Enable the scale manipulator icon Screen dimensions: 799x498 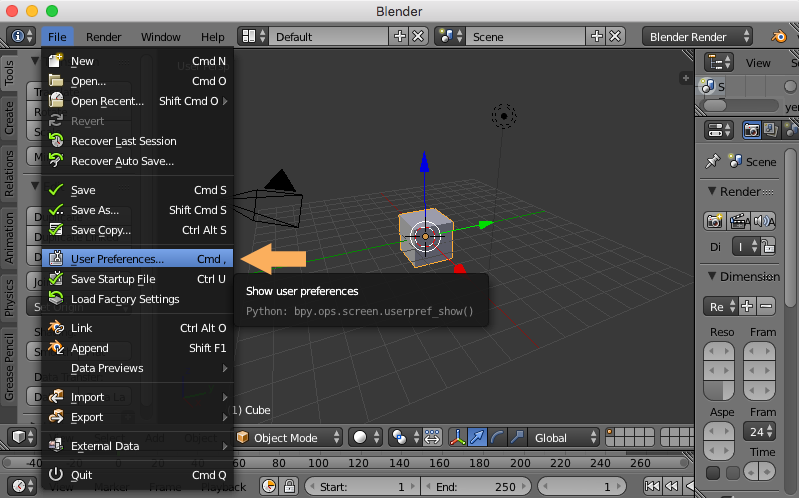click(x=517, y=437)
